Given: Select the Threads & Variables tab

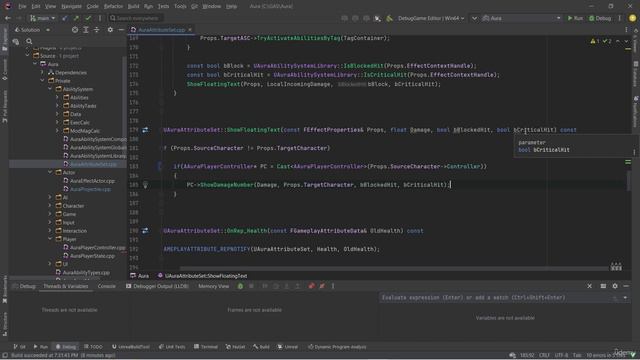Looking at the screenshot, I should [x=66, y=286].
